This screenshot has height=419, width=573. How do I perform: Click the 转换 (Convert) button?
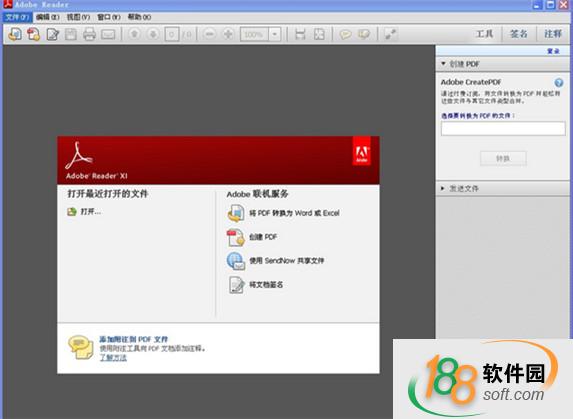503,159
